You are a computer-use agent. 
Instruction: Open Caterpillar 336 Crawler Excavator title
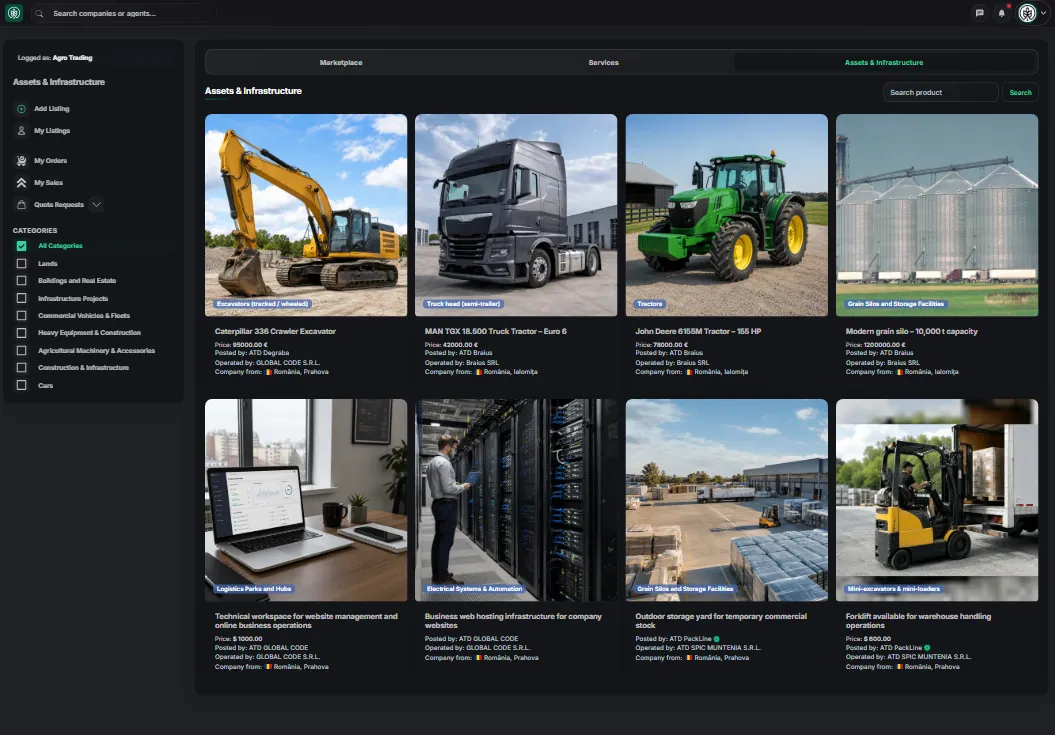click(275, 331)
